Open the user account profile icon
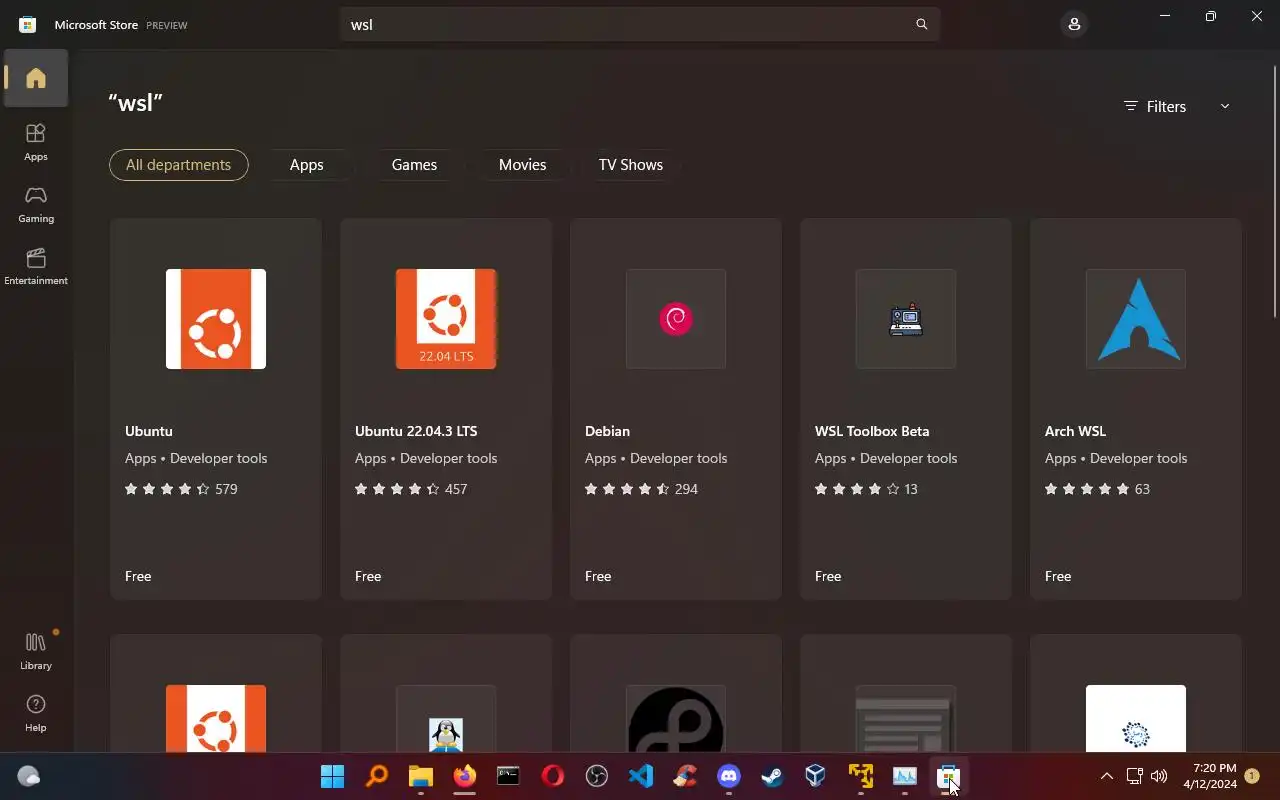The image size is (1280, 800). (1074, 24)
